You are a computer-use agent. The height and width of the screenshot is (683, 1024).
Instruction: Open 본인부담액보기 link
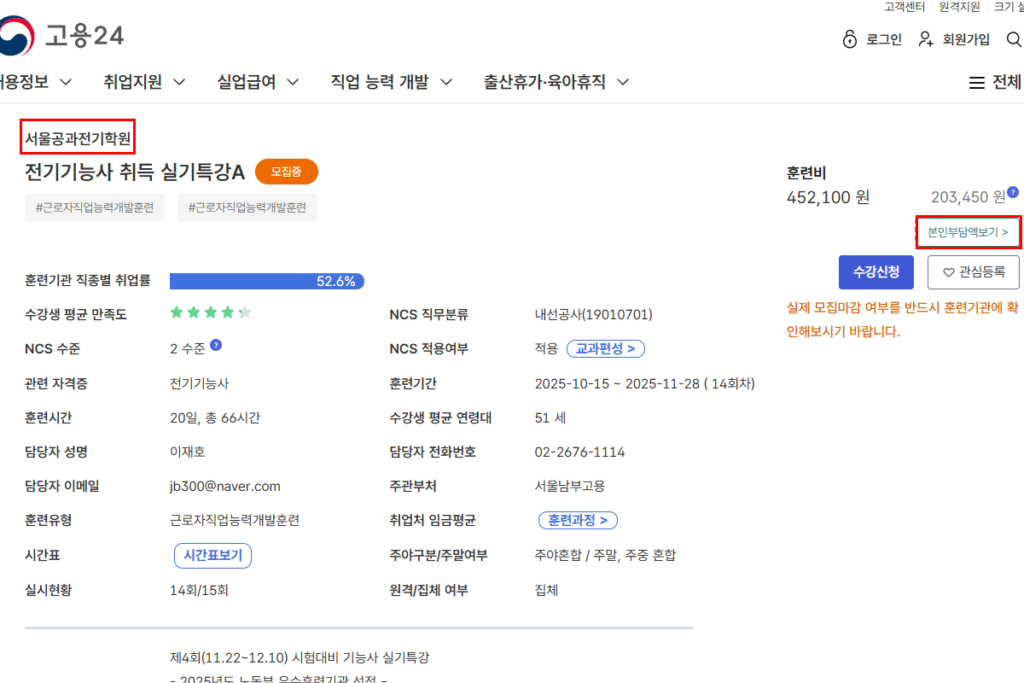967,232
